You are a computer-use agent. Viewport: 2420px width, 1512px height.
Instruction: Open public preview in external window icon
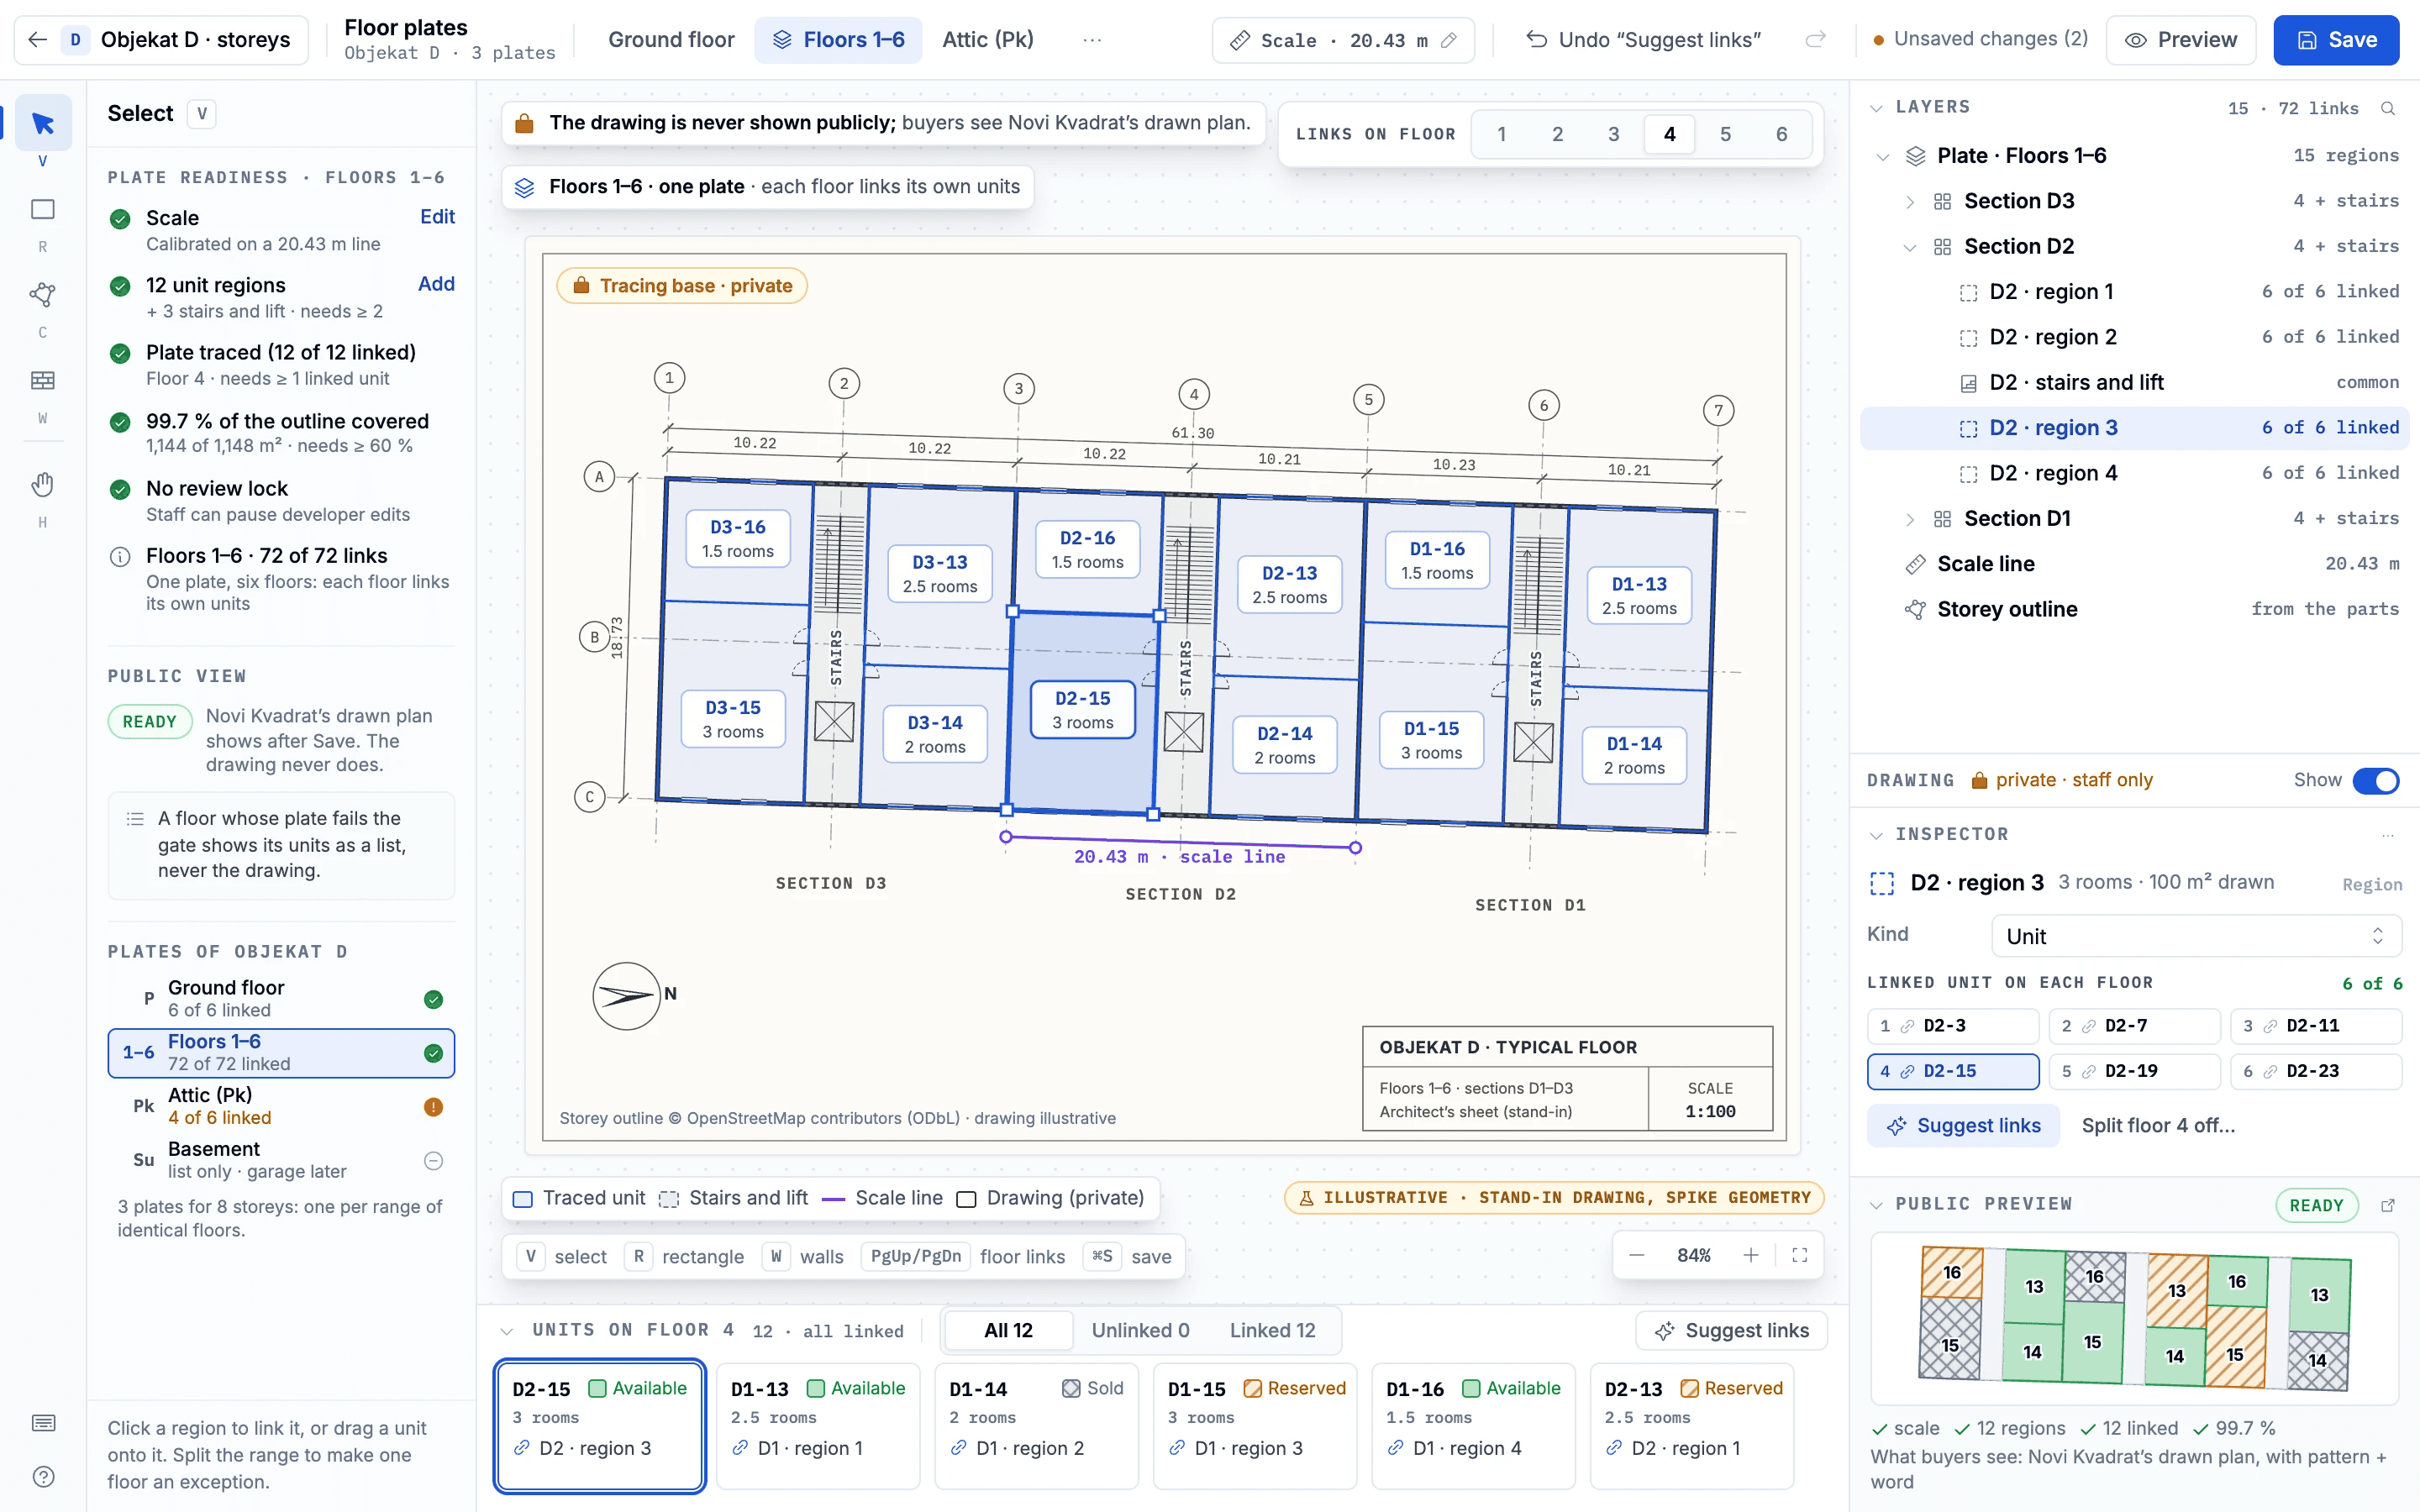[2388, 1205]
